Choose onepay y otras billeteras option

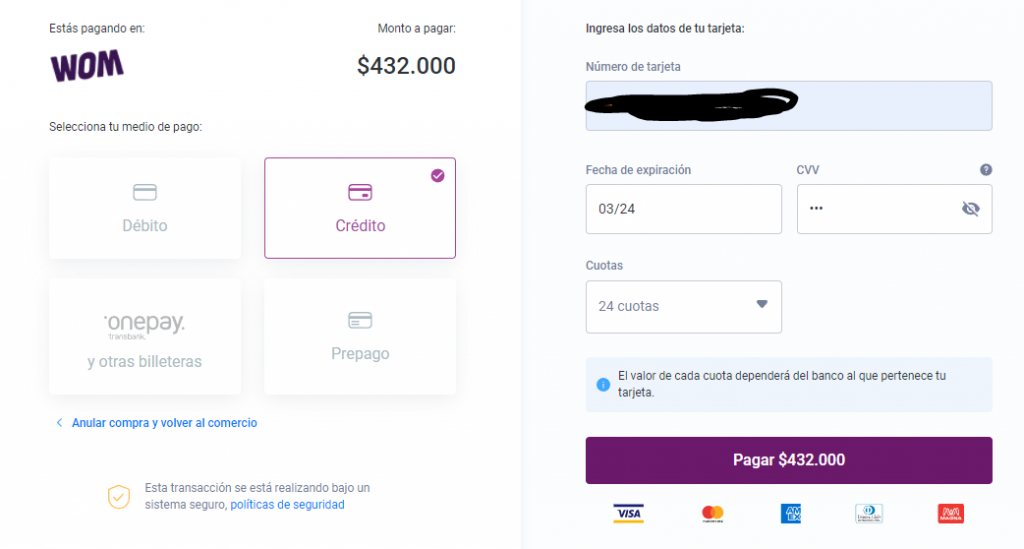coord(145,337)
